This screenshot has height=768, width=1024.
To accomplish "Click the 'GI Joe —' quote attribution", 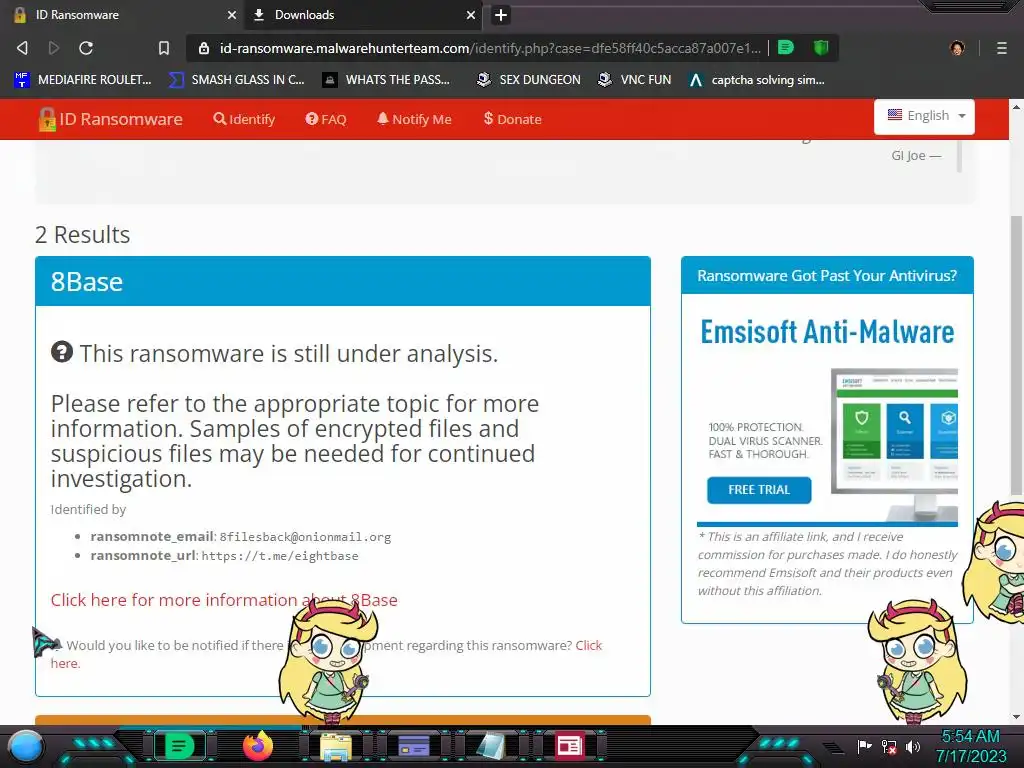I will coord(916,155).
